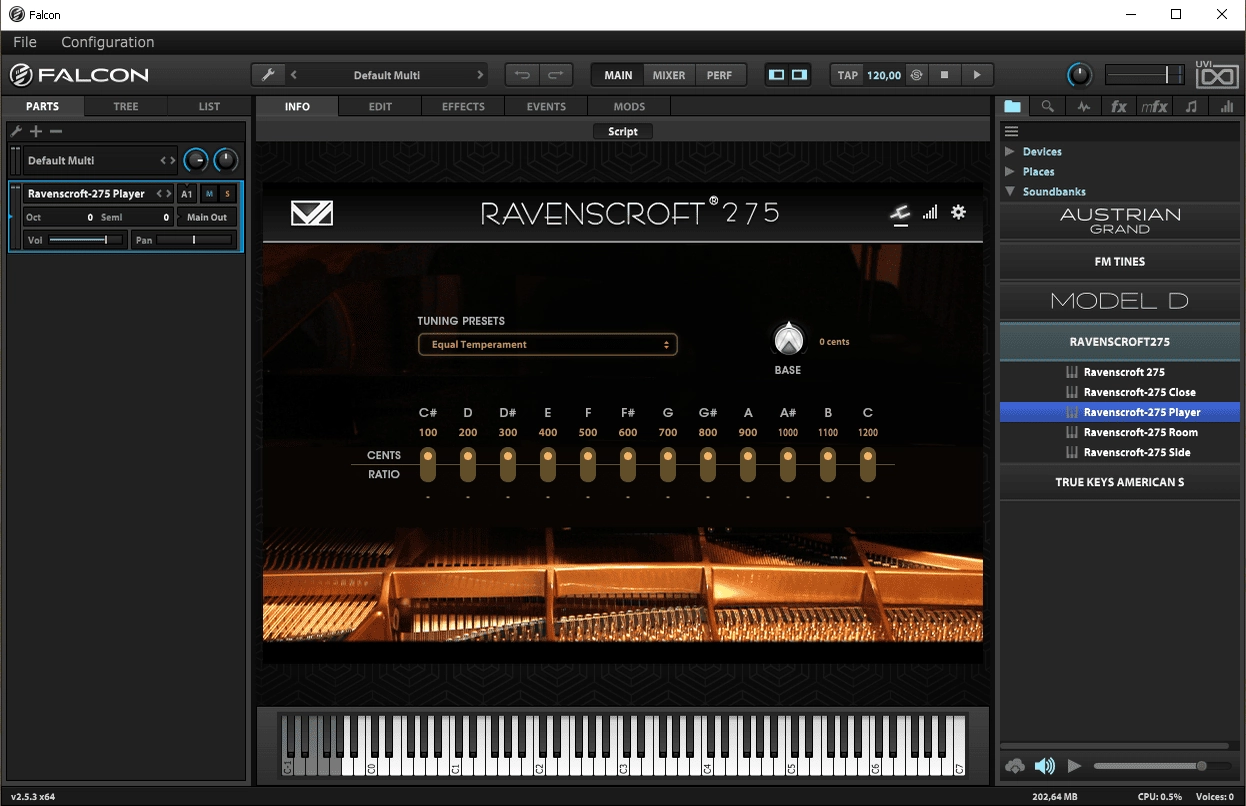Open the Tuning Presets dropdown
The width and height of the screenshot is (1246, 806).
click(548, 344)
